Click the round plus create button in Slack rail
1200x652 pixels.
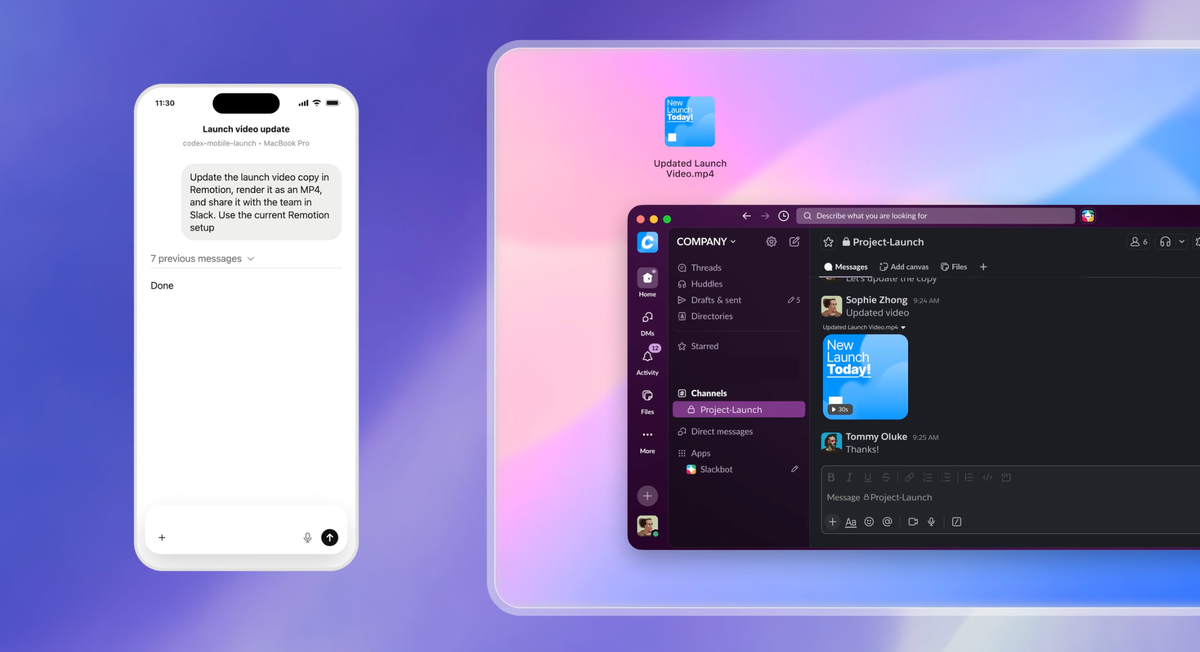(647, 496)
